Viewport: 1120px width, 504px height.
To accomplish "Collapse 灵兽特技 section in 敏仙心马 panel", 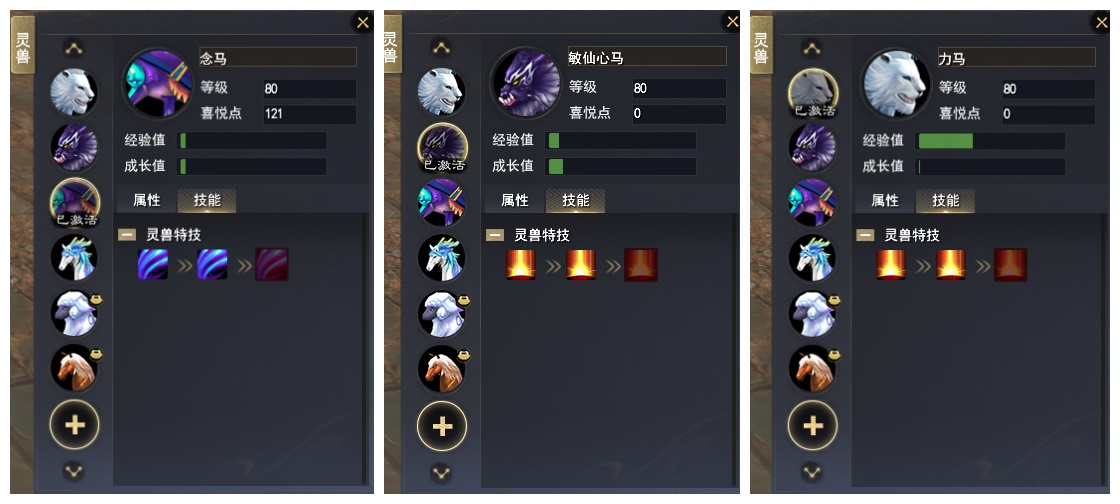I will click(x=494, y=235).
